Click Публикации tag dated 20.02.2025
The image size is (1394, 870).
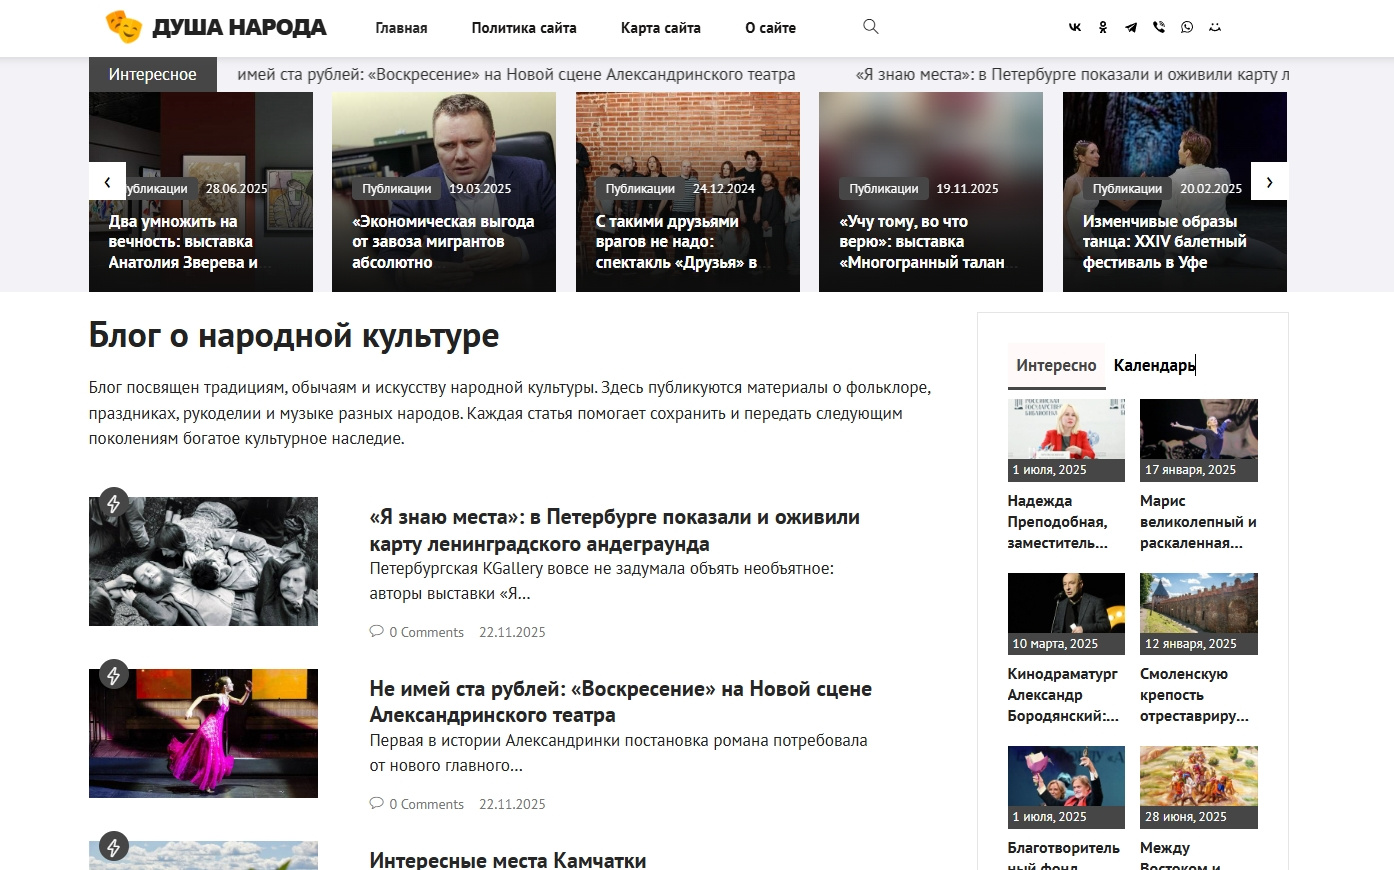click(x=1127, y=188)
